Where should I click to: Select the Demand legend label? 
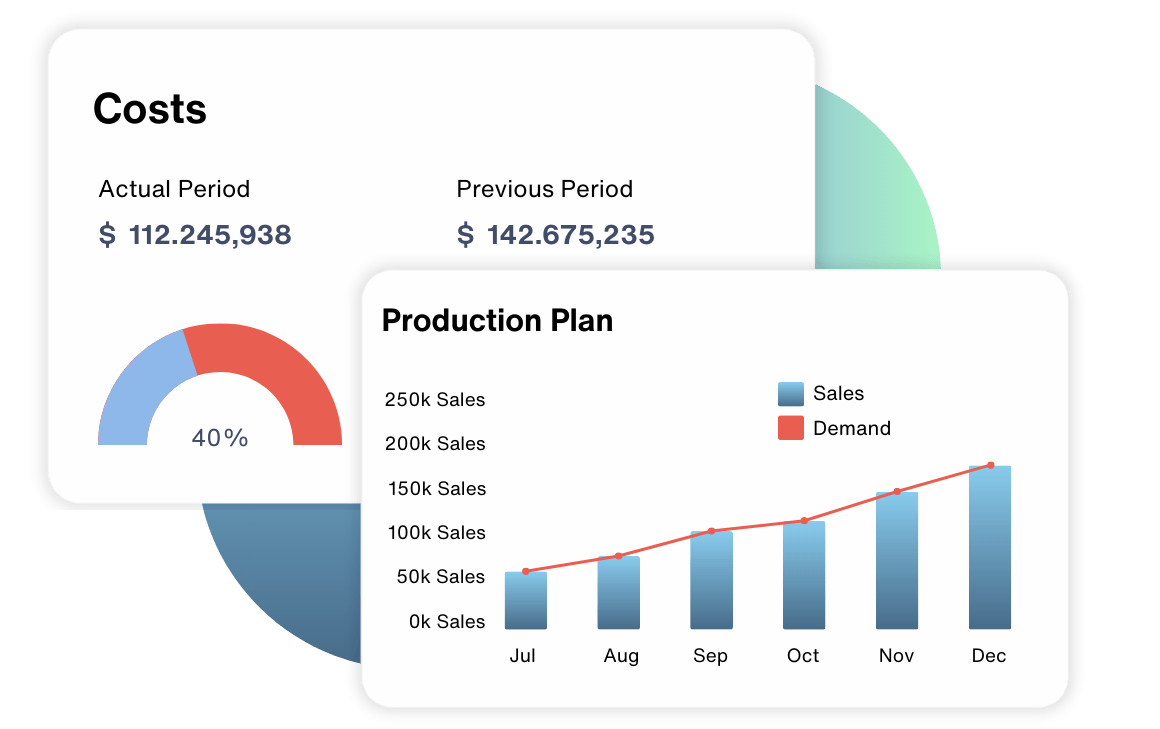(851, 428)
